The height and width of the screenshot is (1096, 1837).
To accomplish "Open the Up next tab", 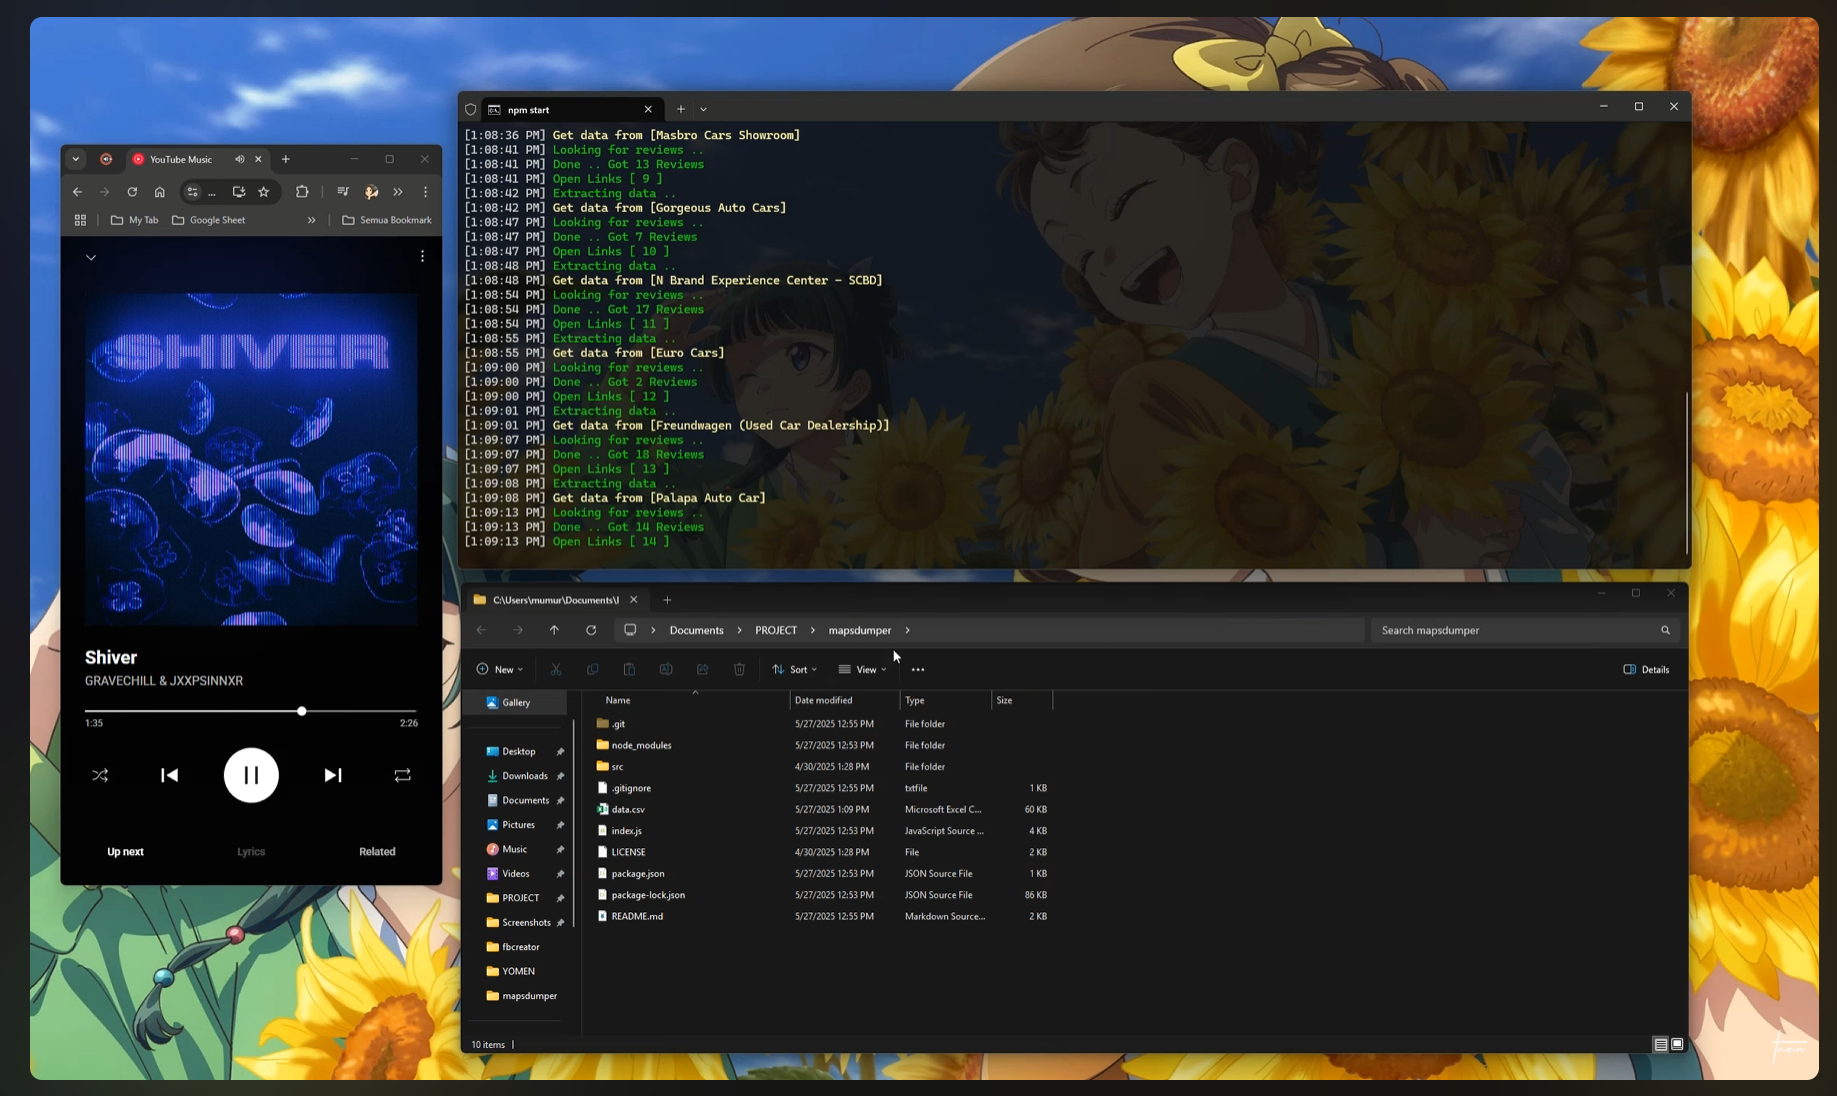I will (x=125, y=852).
